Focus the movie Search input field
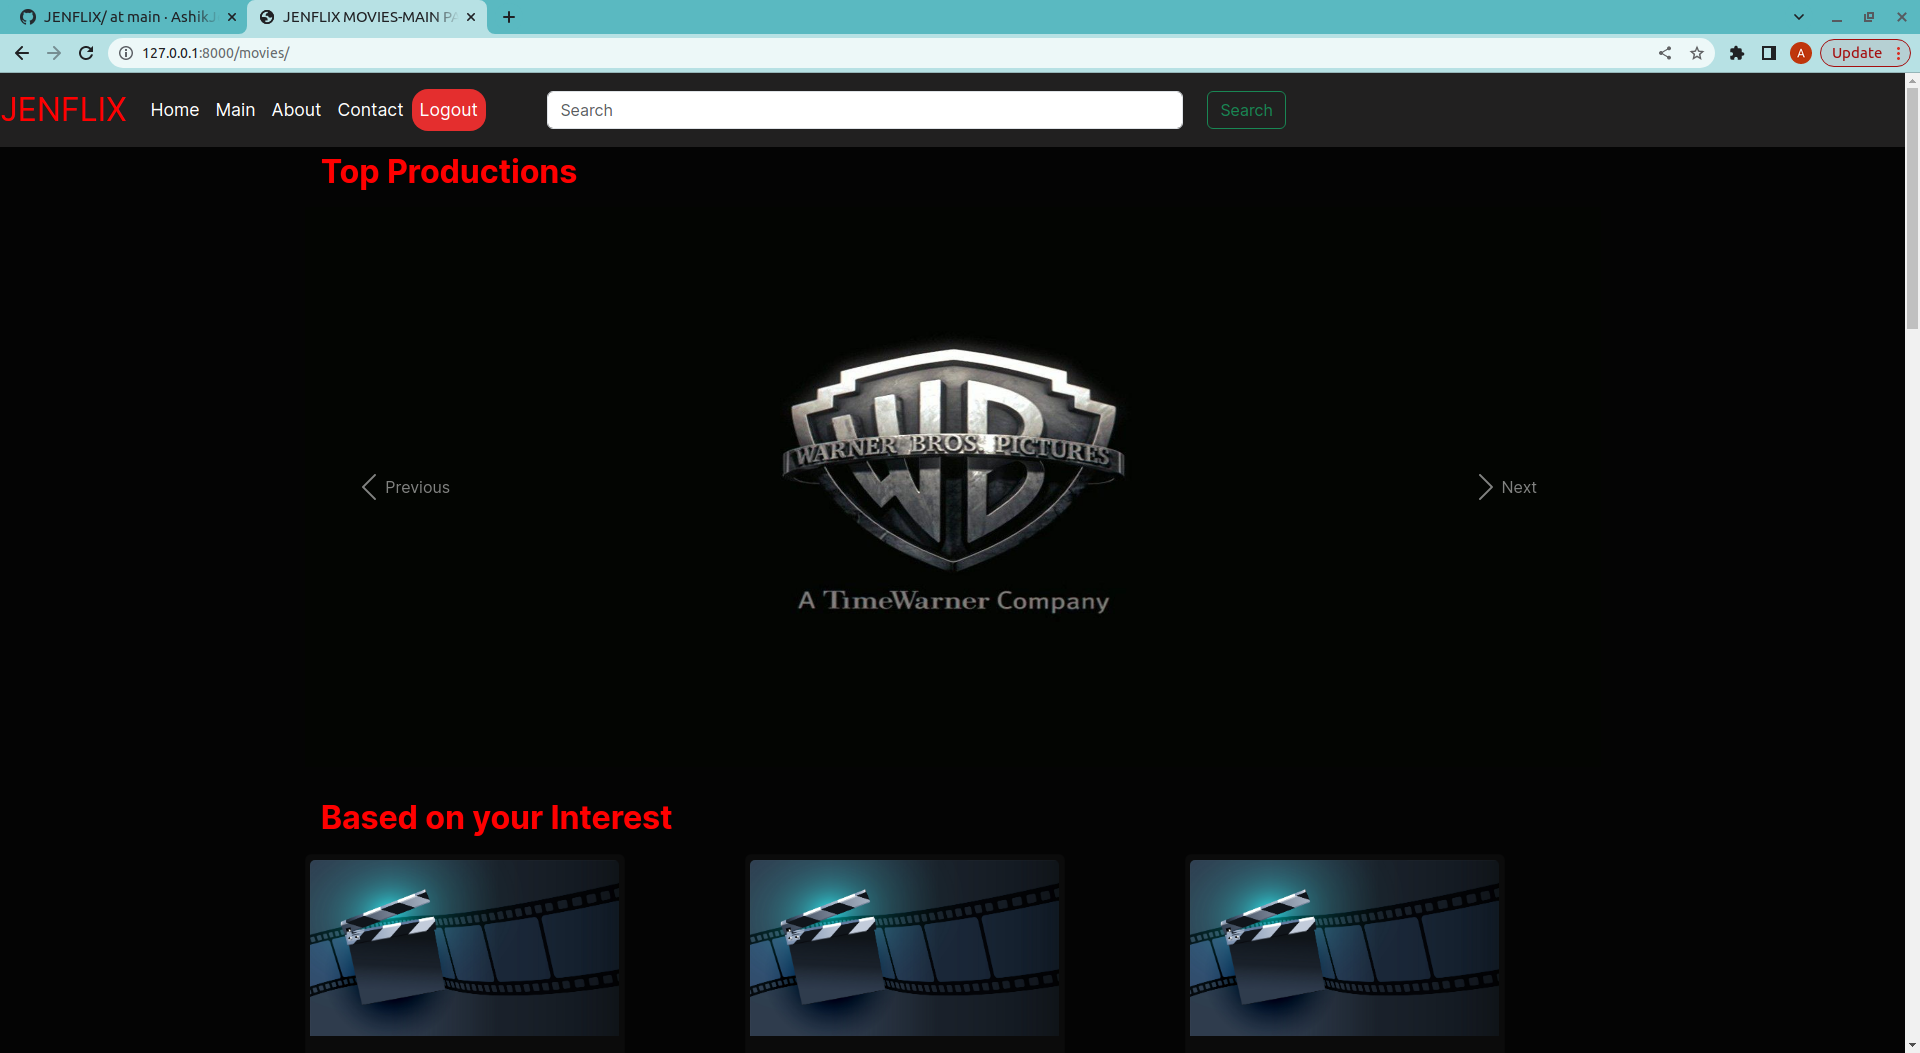 click(865, 110)
